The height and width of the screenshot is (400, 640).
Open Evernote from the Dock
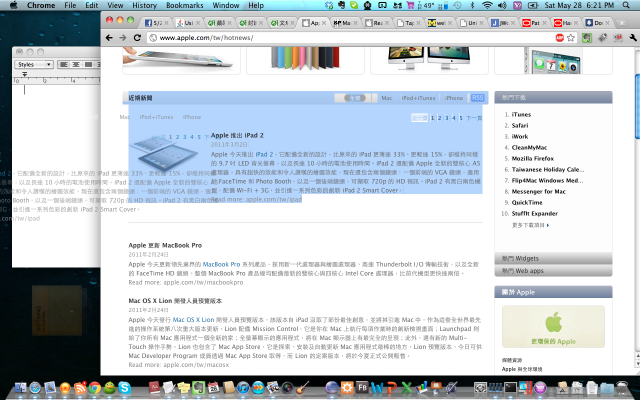tap(198, 387)
